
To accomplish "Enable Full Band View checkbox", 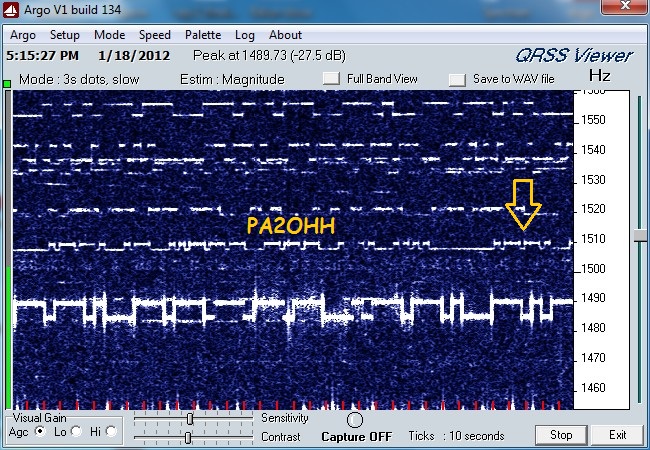I will [332, 79].
